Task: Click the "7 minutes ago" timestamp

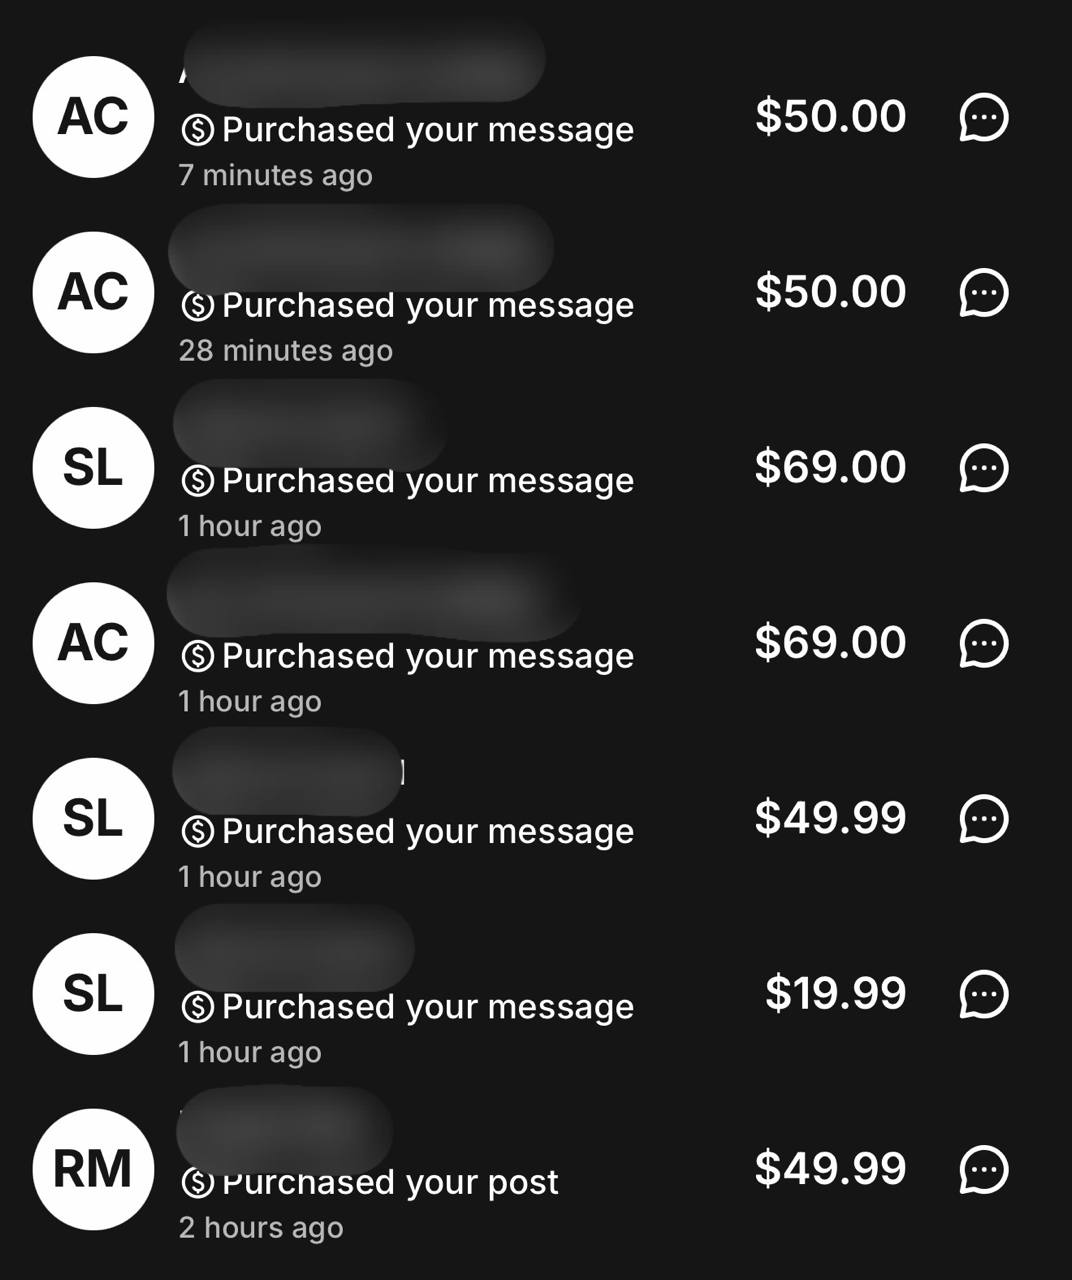Action: pos(275,175)
